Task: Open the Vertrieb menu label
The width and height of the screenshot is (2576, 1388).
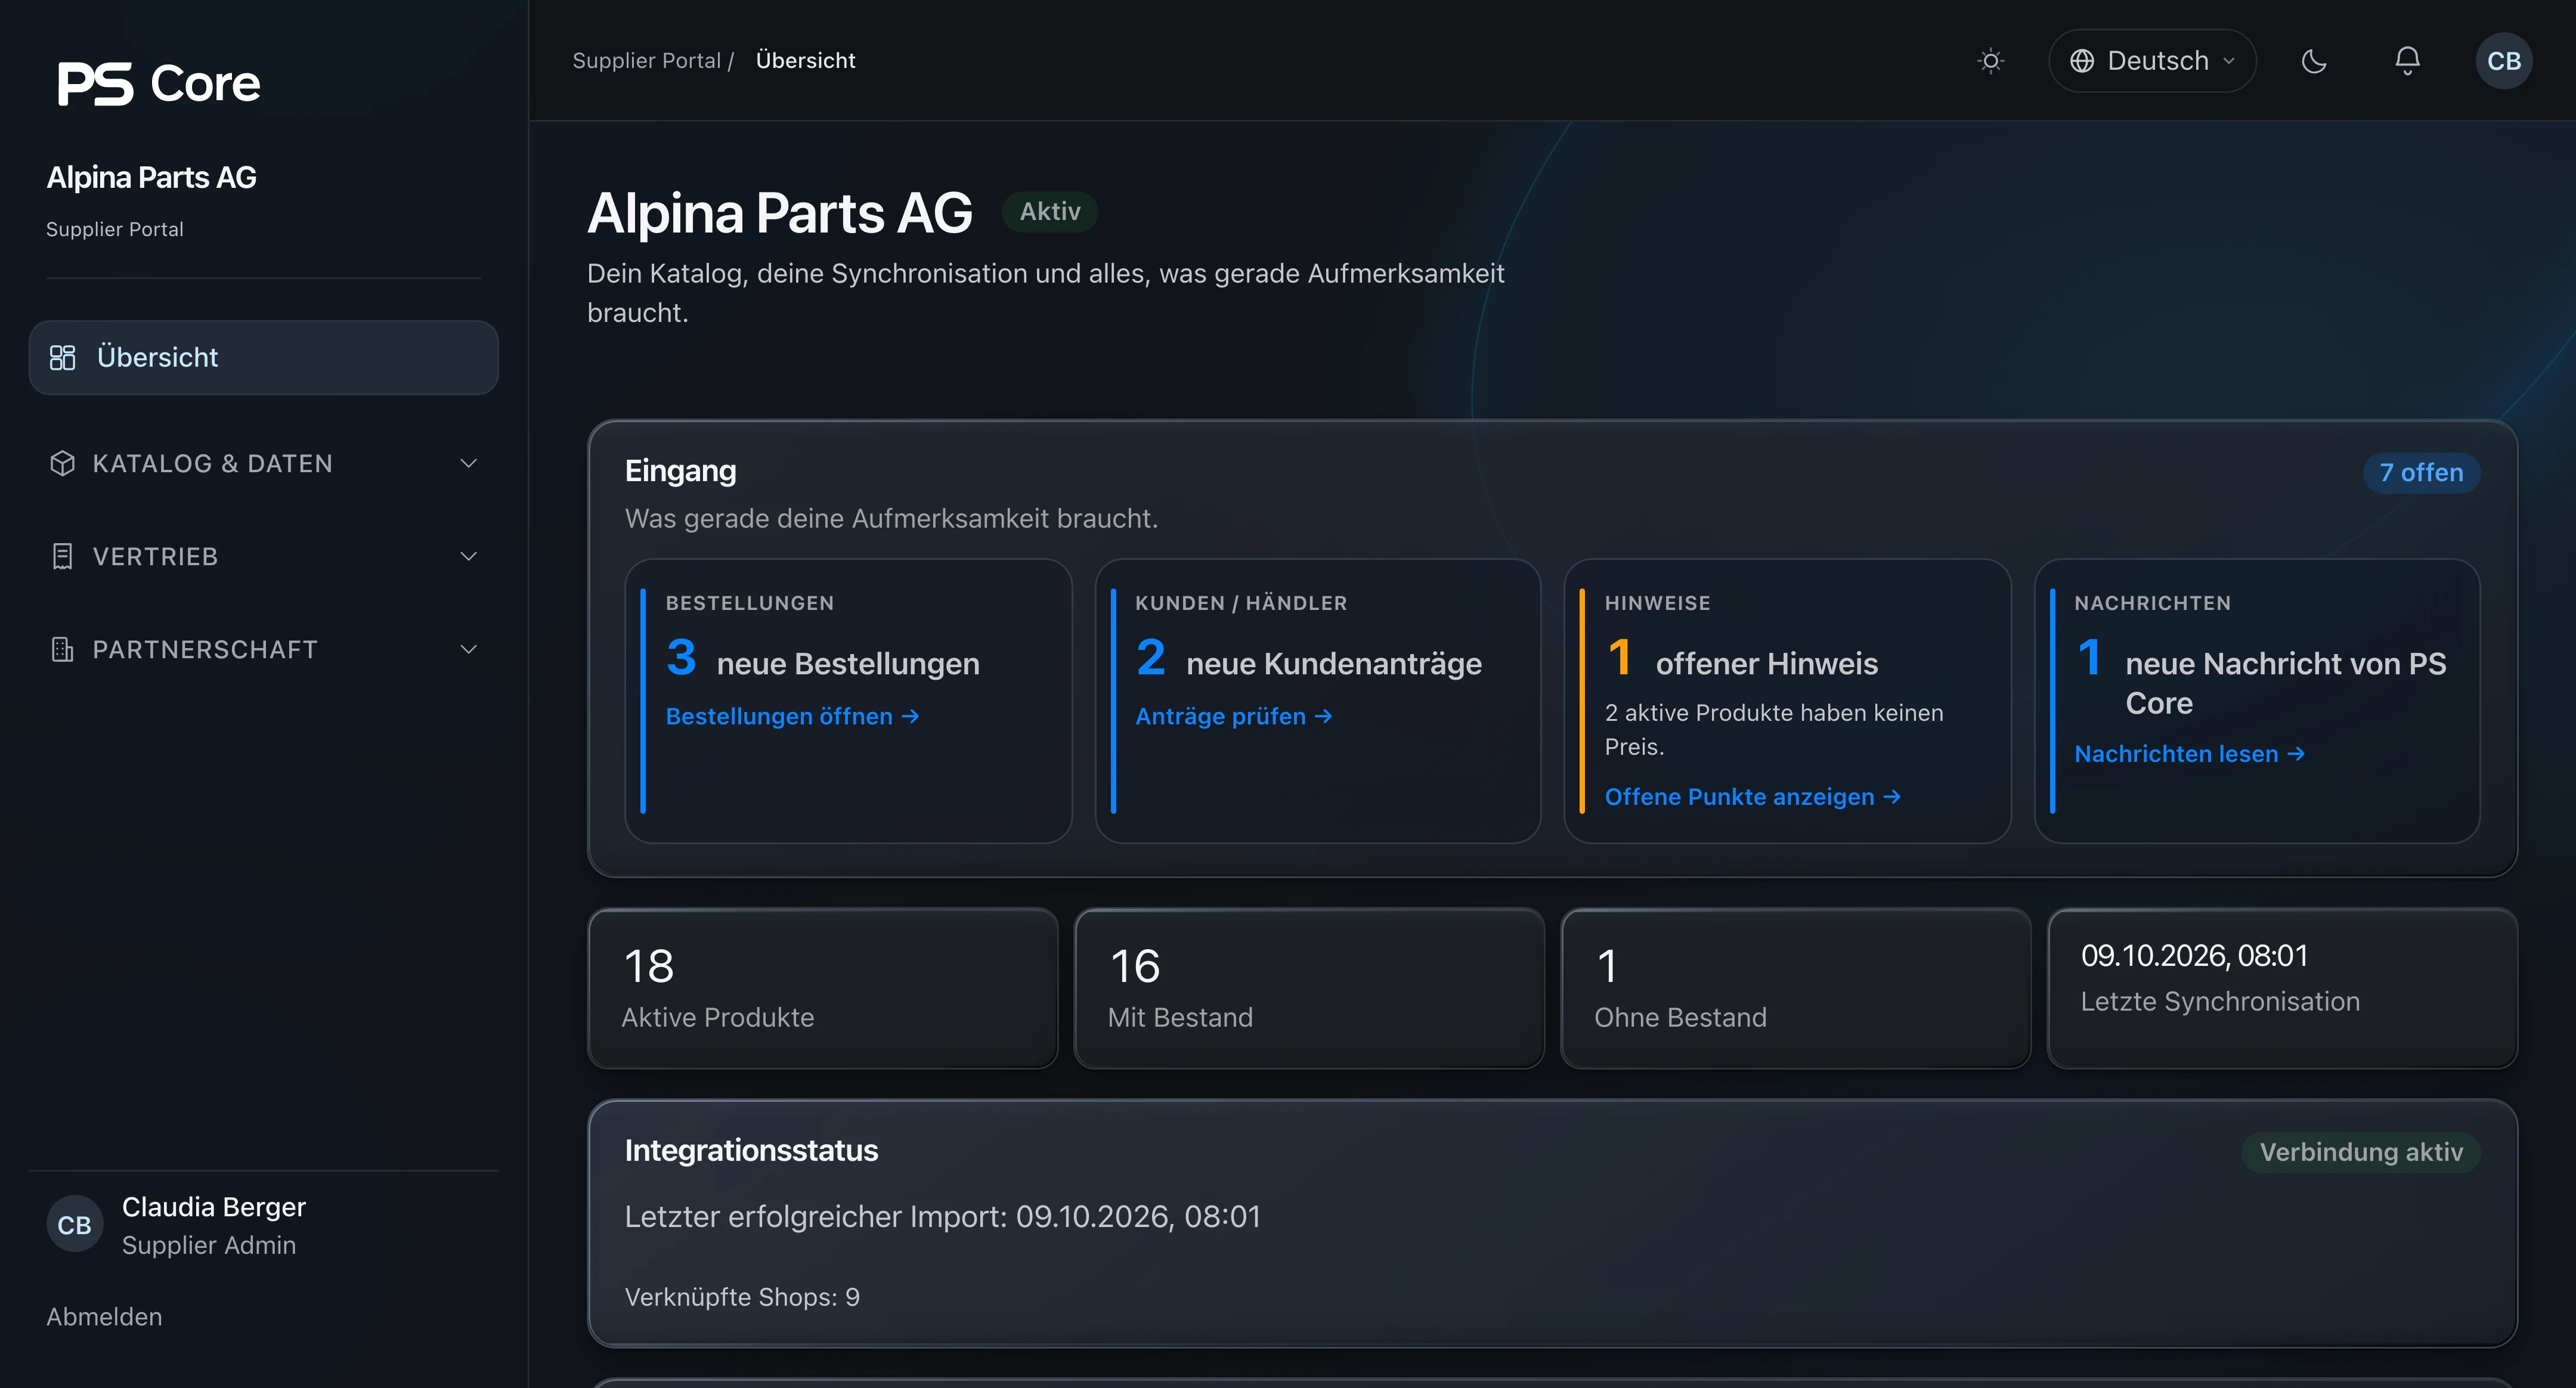Action: click(x=155, y=556)
